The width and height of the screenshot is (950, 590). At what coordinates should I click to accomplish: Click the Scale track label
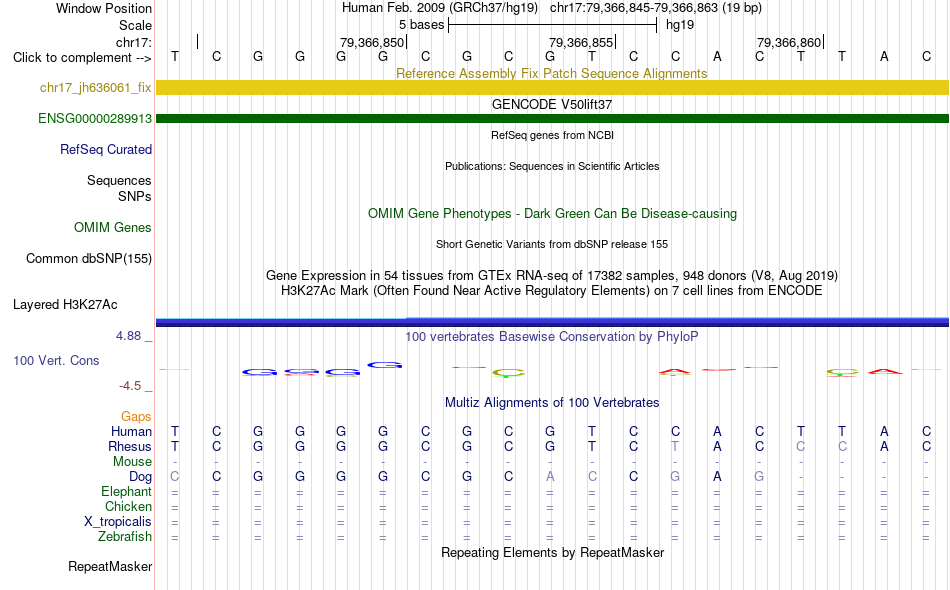pos(136,25)
